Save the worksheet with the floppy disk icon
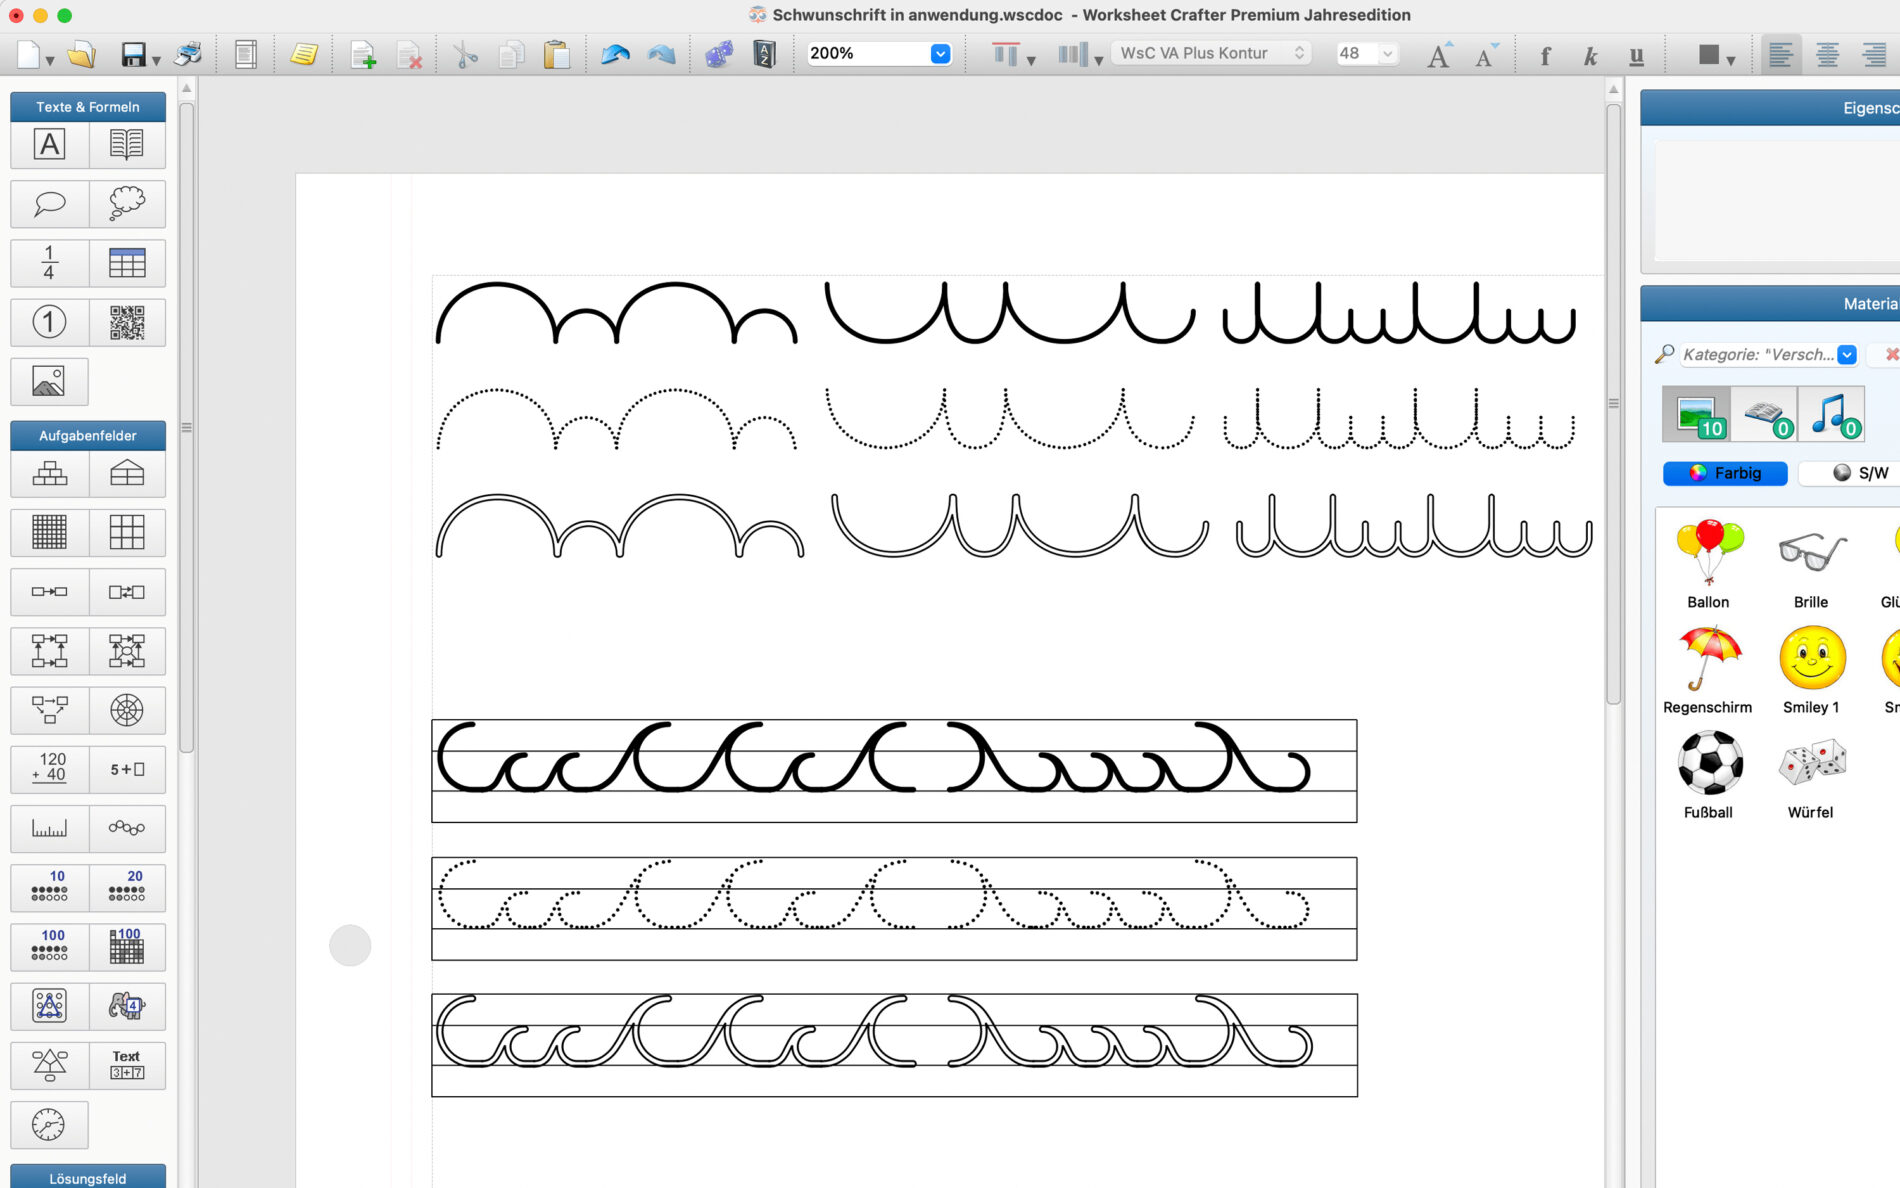This screenshot has height=1188, width=1900. [x=133, y=54]
